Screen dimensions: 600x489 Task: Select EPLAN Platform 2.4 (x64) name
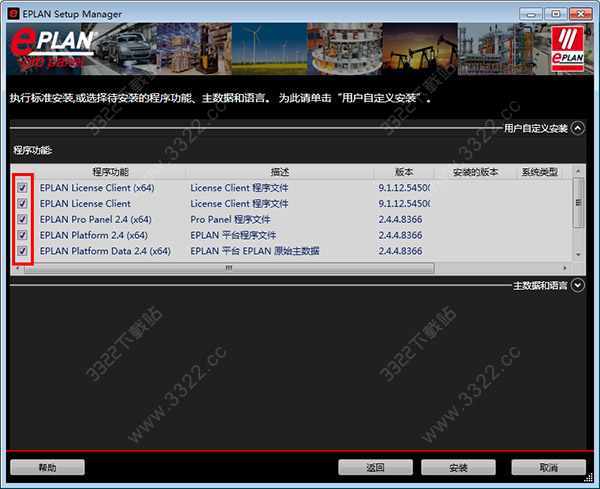click(94, 235)
